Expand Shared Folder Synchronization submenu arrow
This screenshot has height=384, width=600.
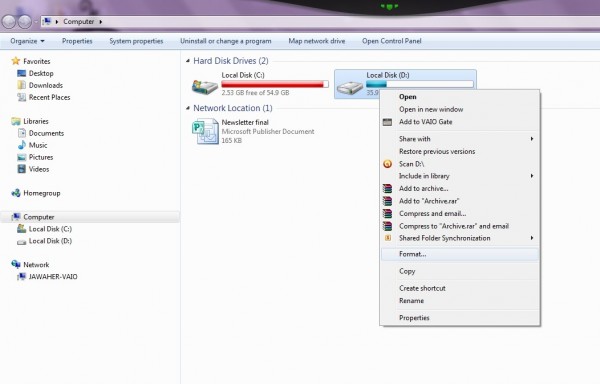click(x=532, y=238)
